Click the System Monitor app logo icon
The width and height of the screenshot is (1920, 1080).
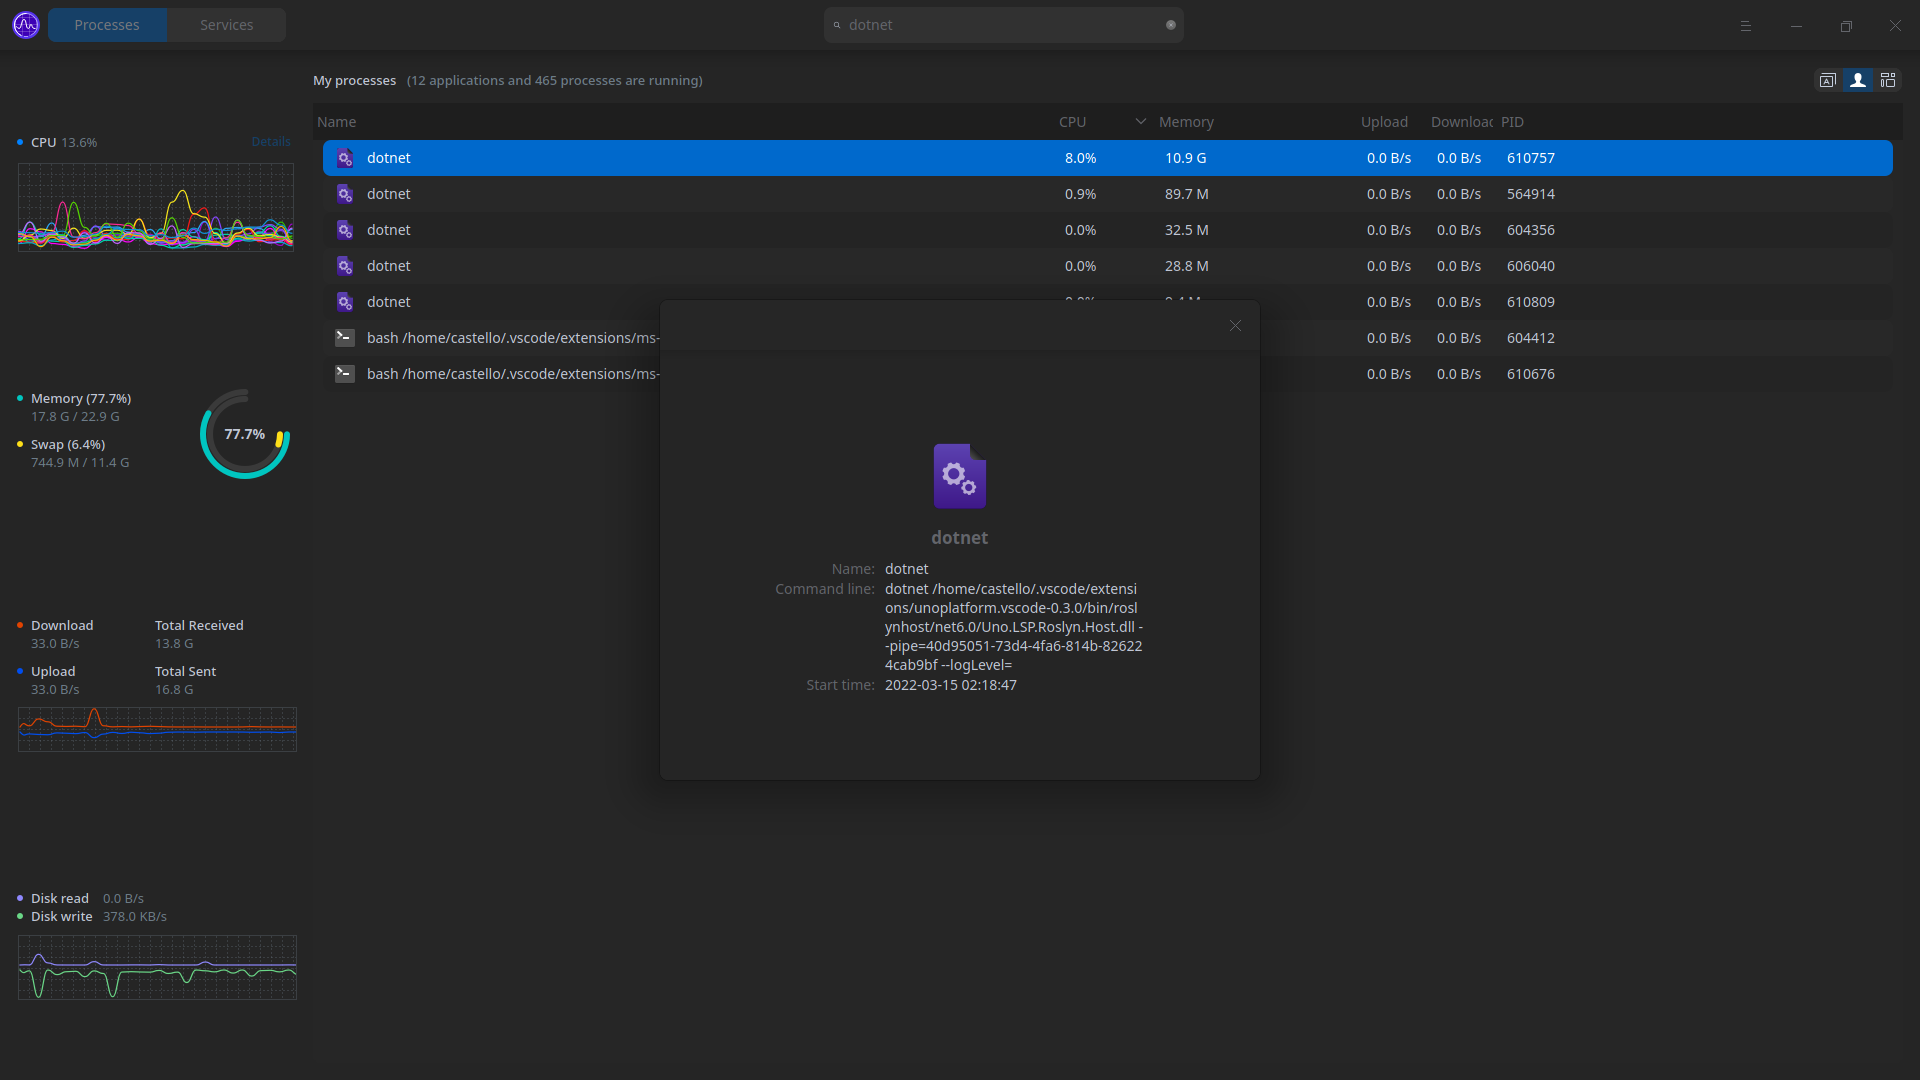pyautogui.click(x=26, y=25)
